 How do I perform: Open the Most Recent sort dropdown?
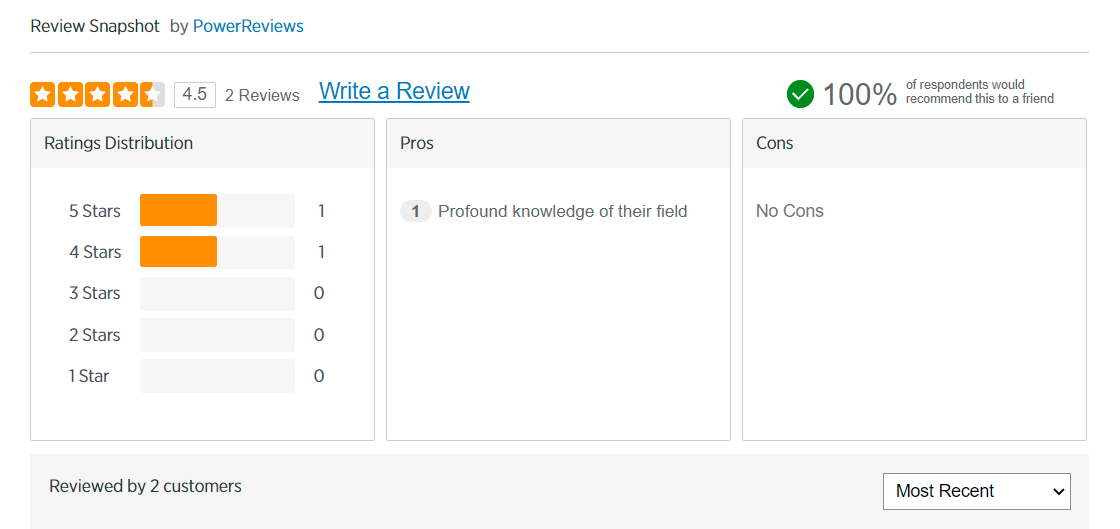[x=976, y=491]
